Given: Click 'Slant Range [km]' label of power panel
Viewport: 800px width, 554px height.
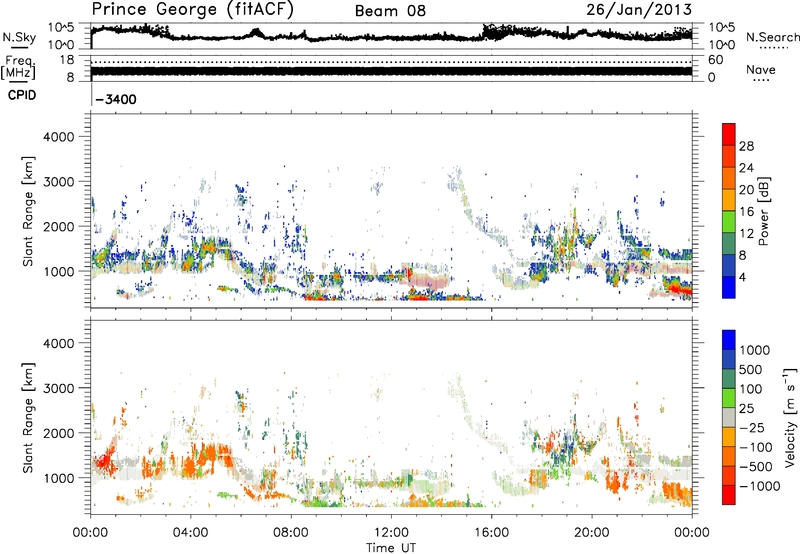Looking at the screenshot, I should click(x=28, y=211).
